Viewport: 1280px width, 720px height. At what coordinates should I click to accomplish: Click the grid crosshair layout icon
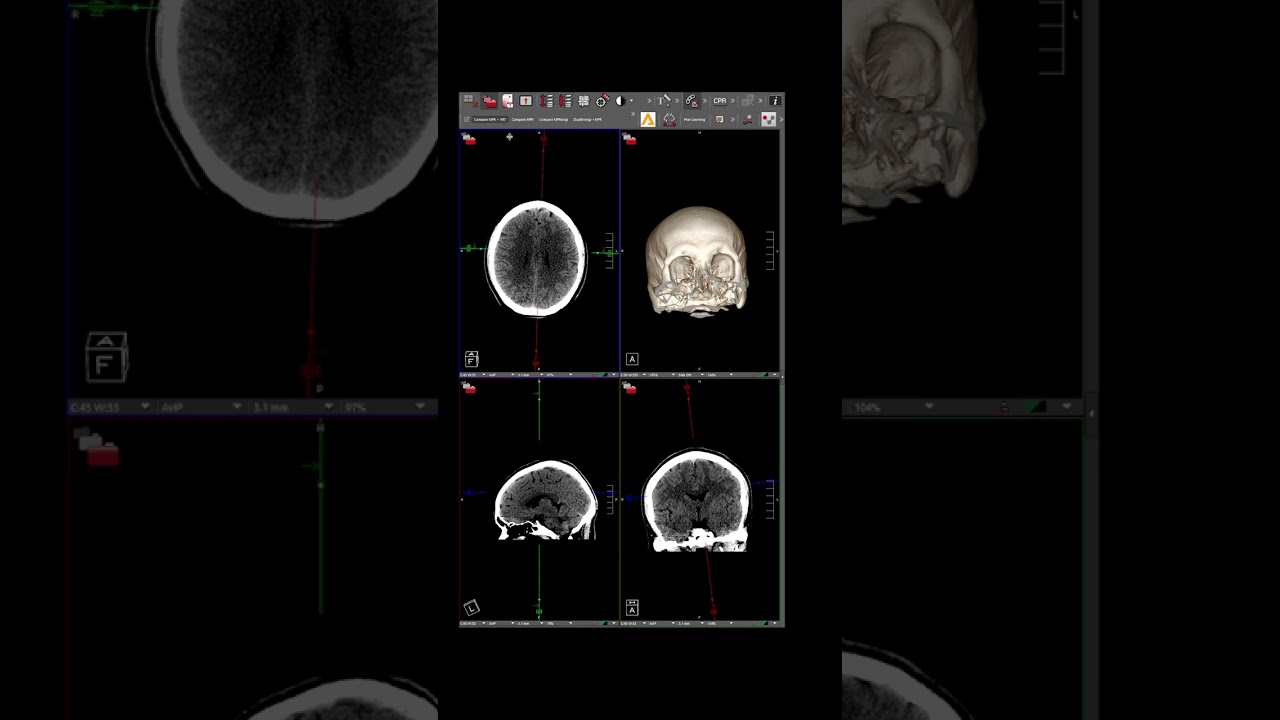click(x=583, y=101)
